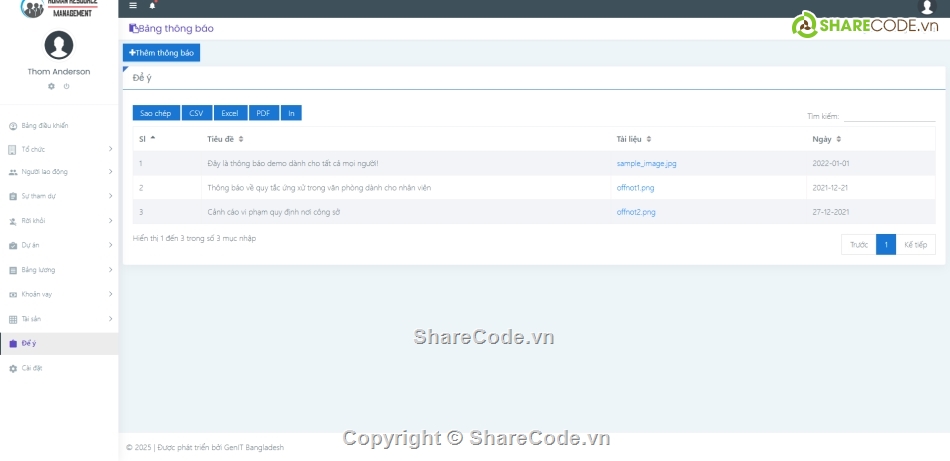Expand the Tài sản chevron
Image resolution: width=950 pixels, height=461 pixels.
[x=110, y=319]
